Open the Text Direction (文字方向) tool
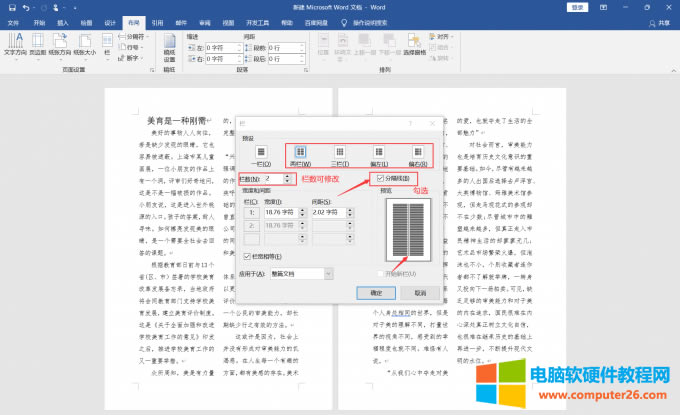 (15, 45)
